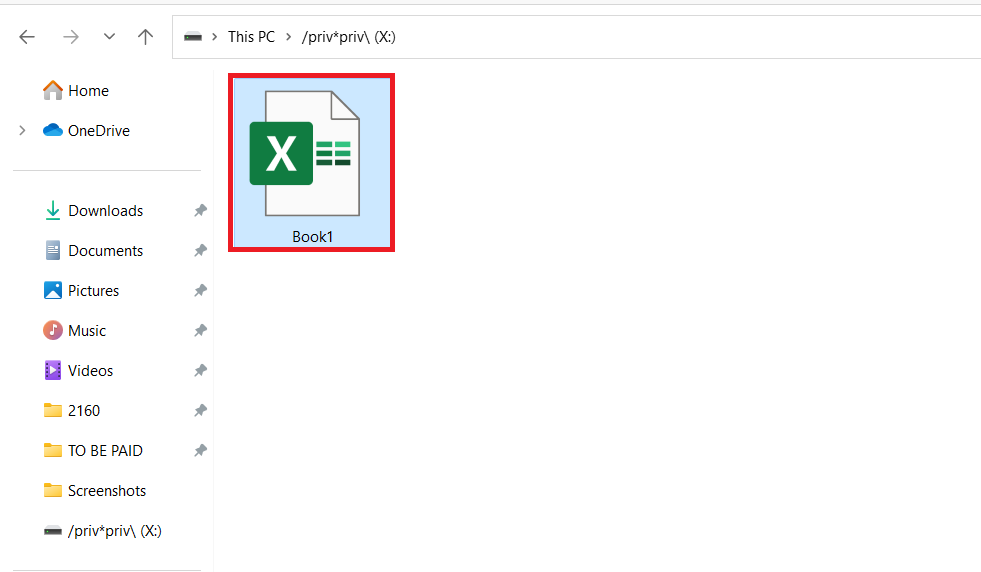Click the Videos film icon

53,370
